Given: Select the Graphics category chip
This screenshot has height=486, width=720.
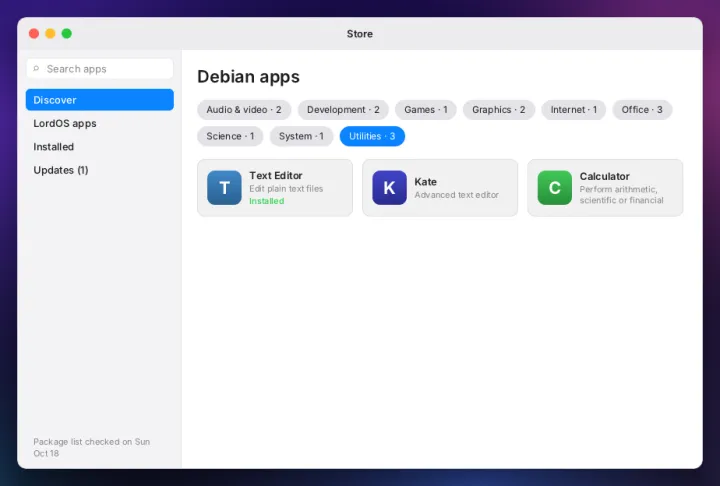Looking at the screenshot, I should (499, 110).
